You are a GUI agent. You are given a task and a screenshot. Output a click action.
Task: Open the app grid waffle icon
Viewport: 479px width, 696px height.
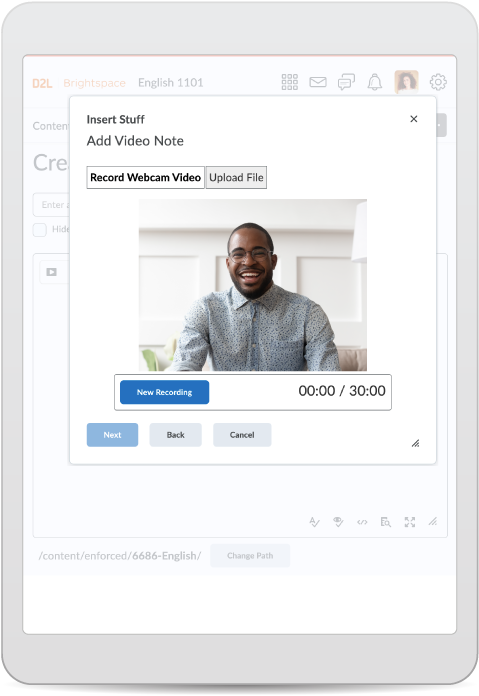289,82
